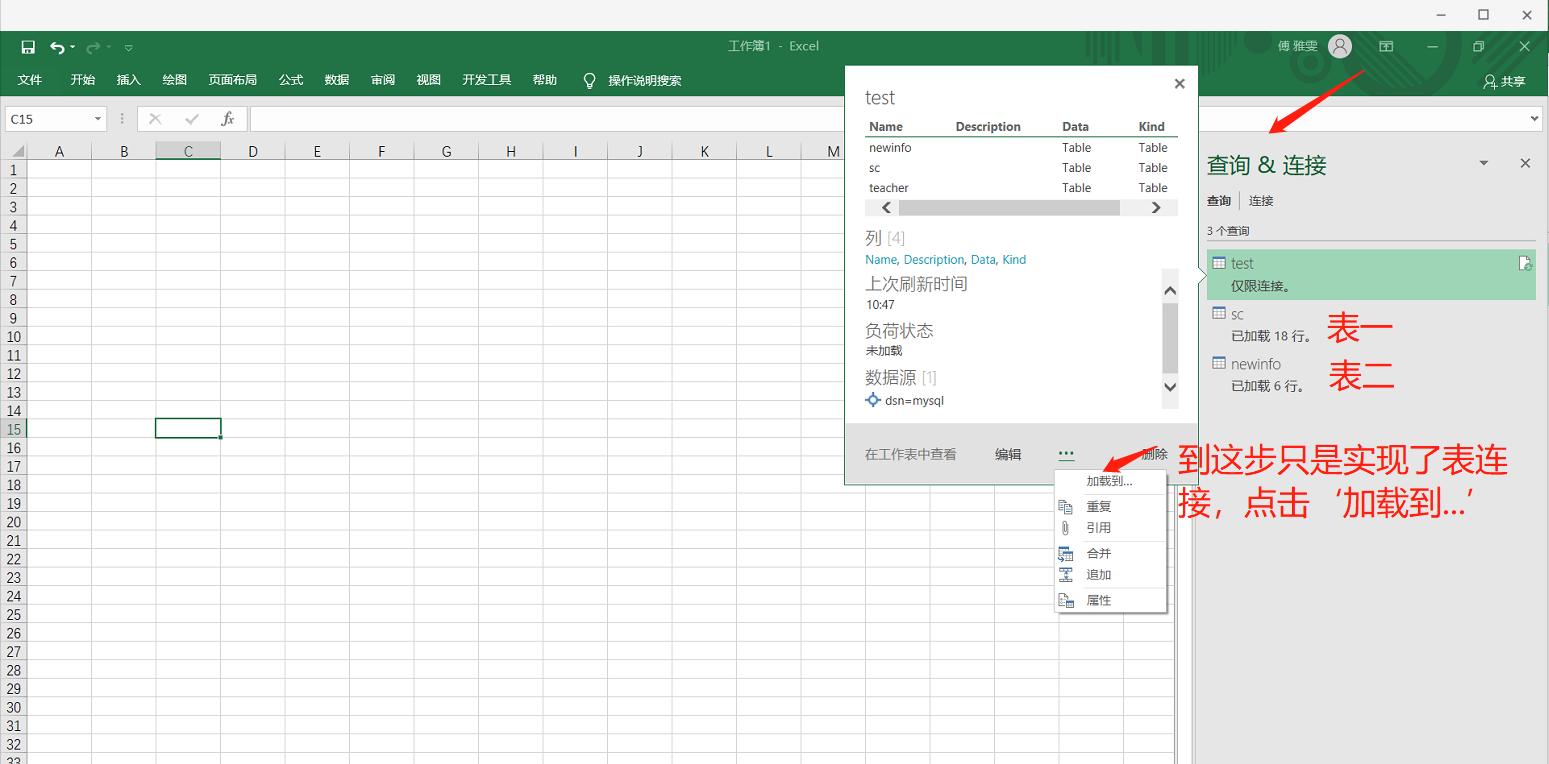Image resolution: width=1549 pixels, height=764 pixels.
Task: Click the 重复 (Duplicate) copy icon
Action: (x=1066, y=506)
